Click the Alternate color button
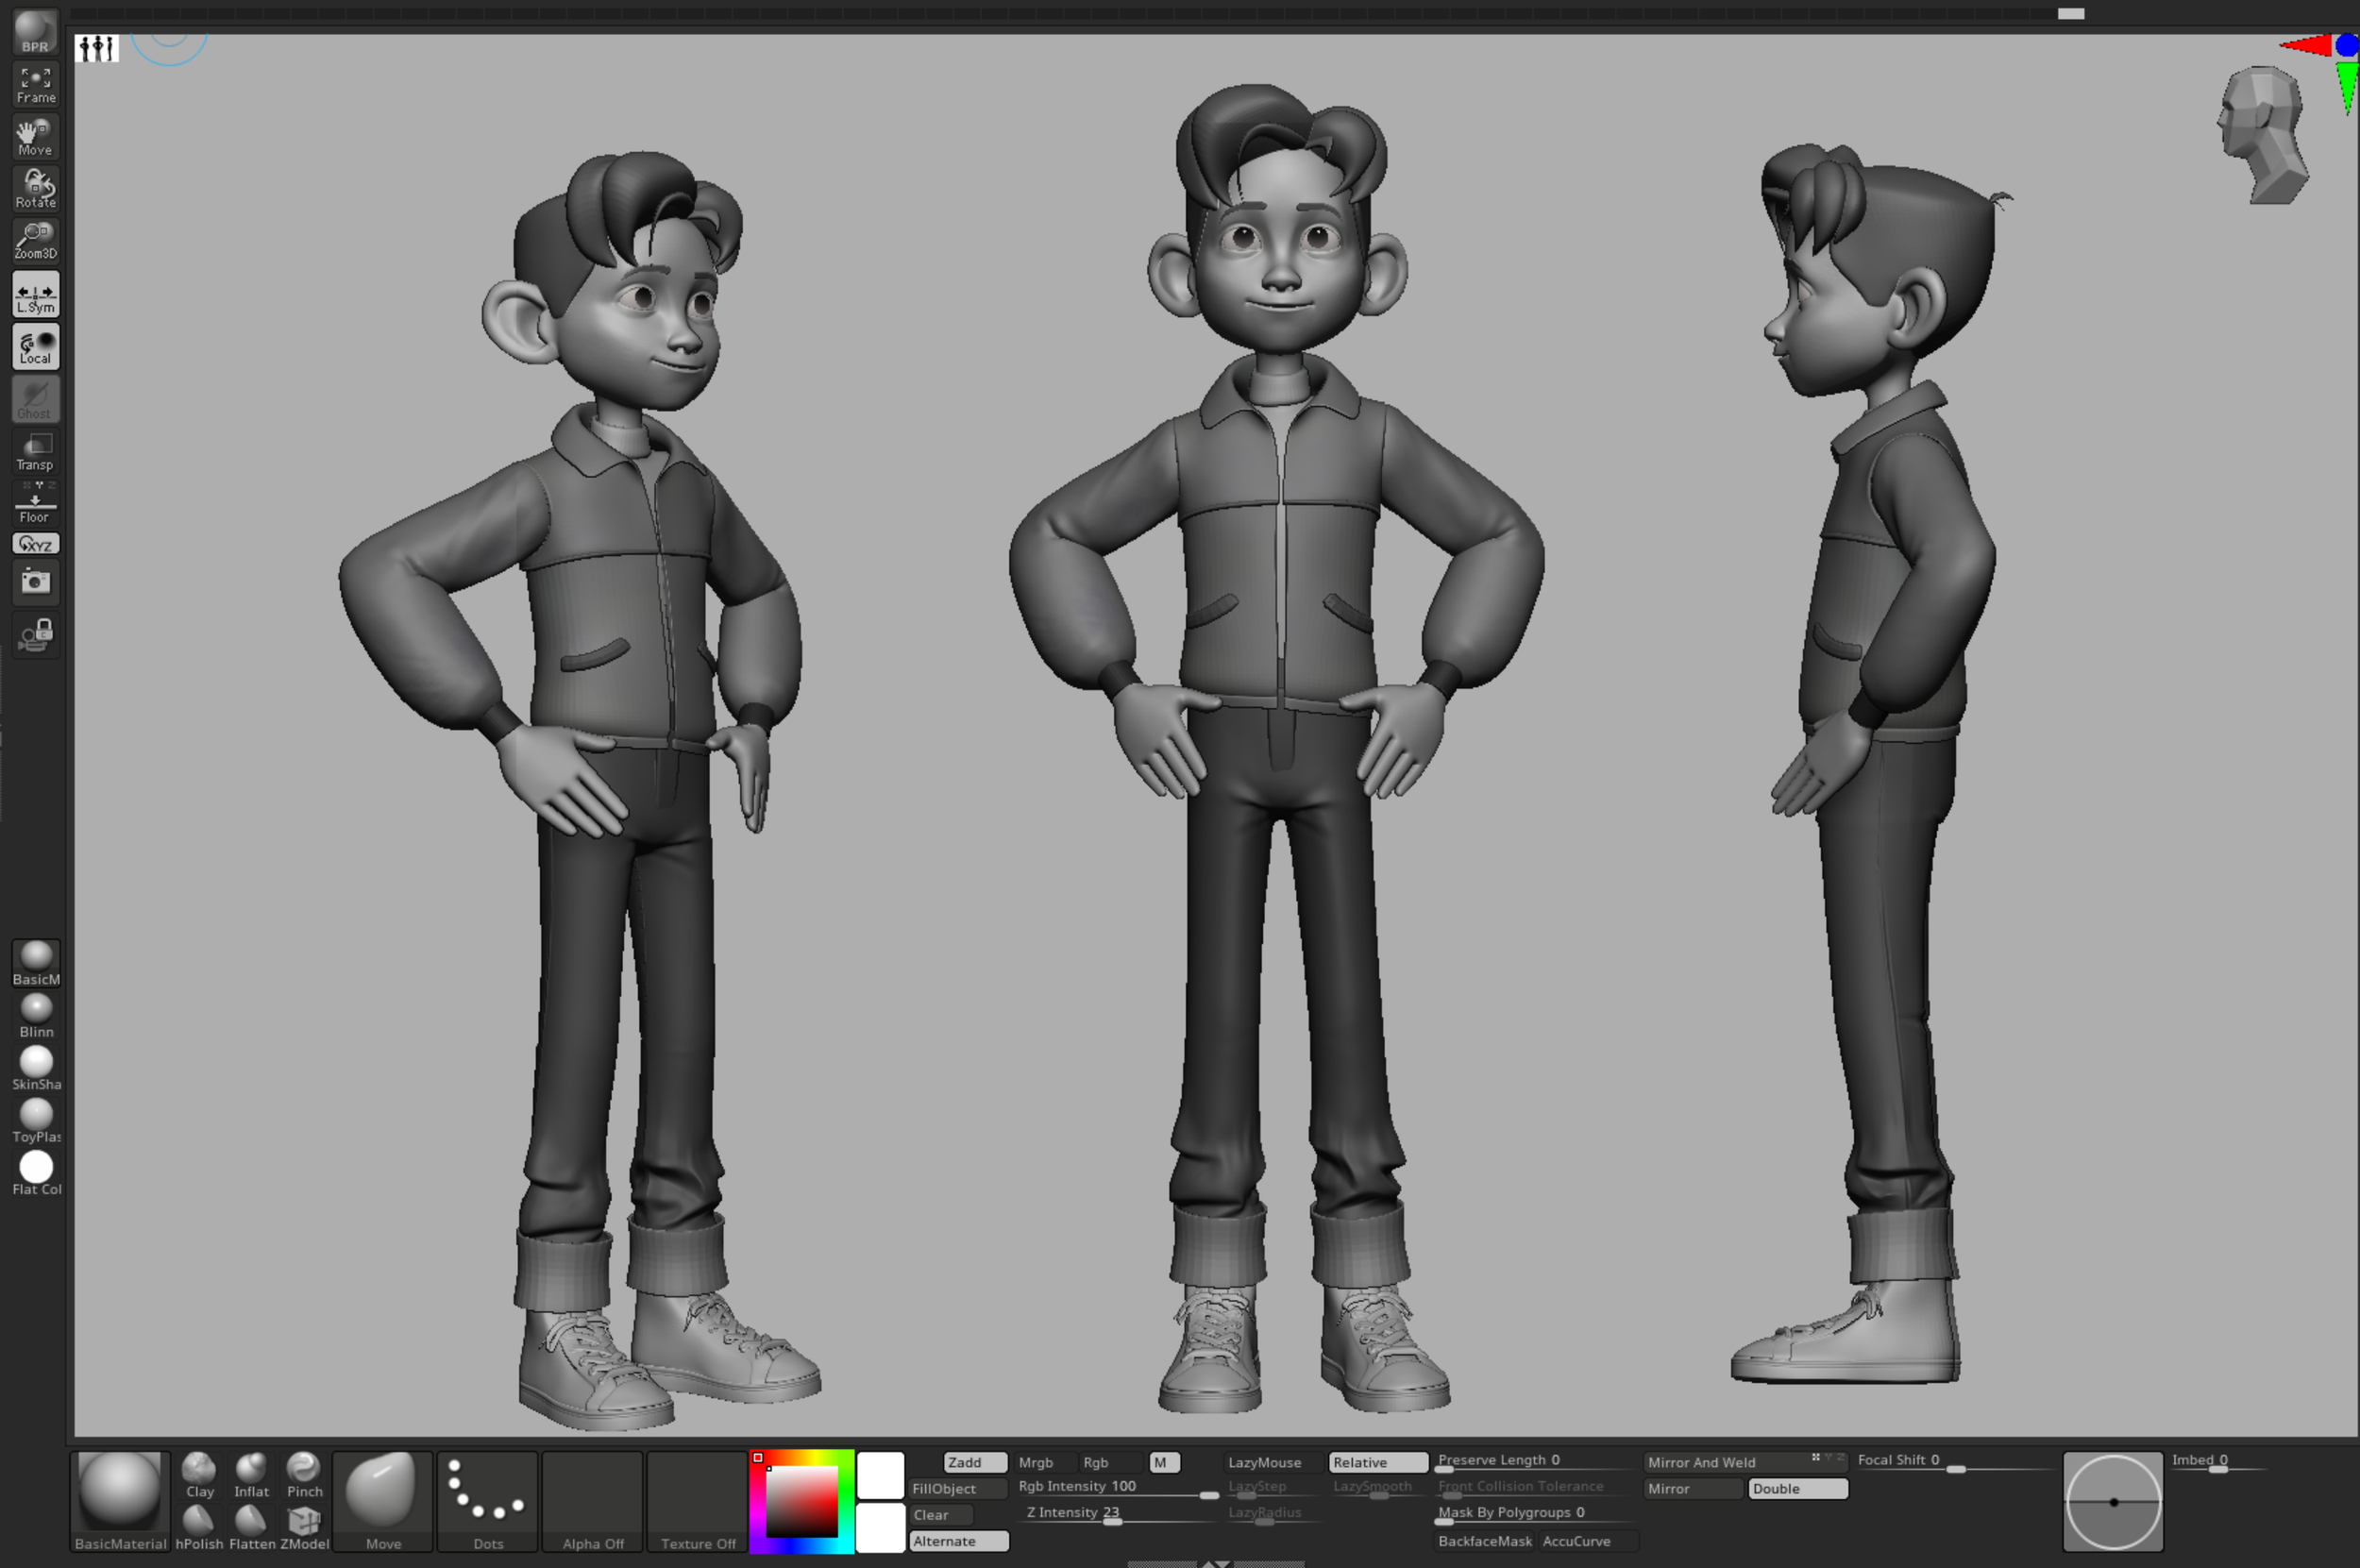The height and width of the screenshot is (1568, 2360). point(958,1541)
